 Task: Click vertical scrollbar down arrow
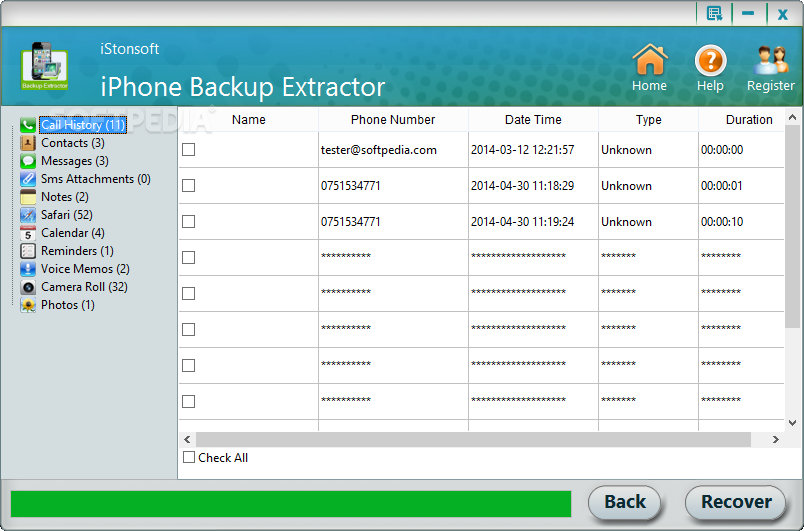[x=792, y=423]
